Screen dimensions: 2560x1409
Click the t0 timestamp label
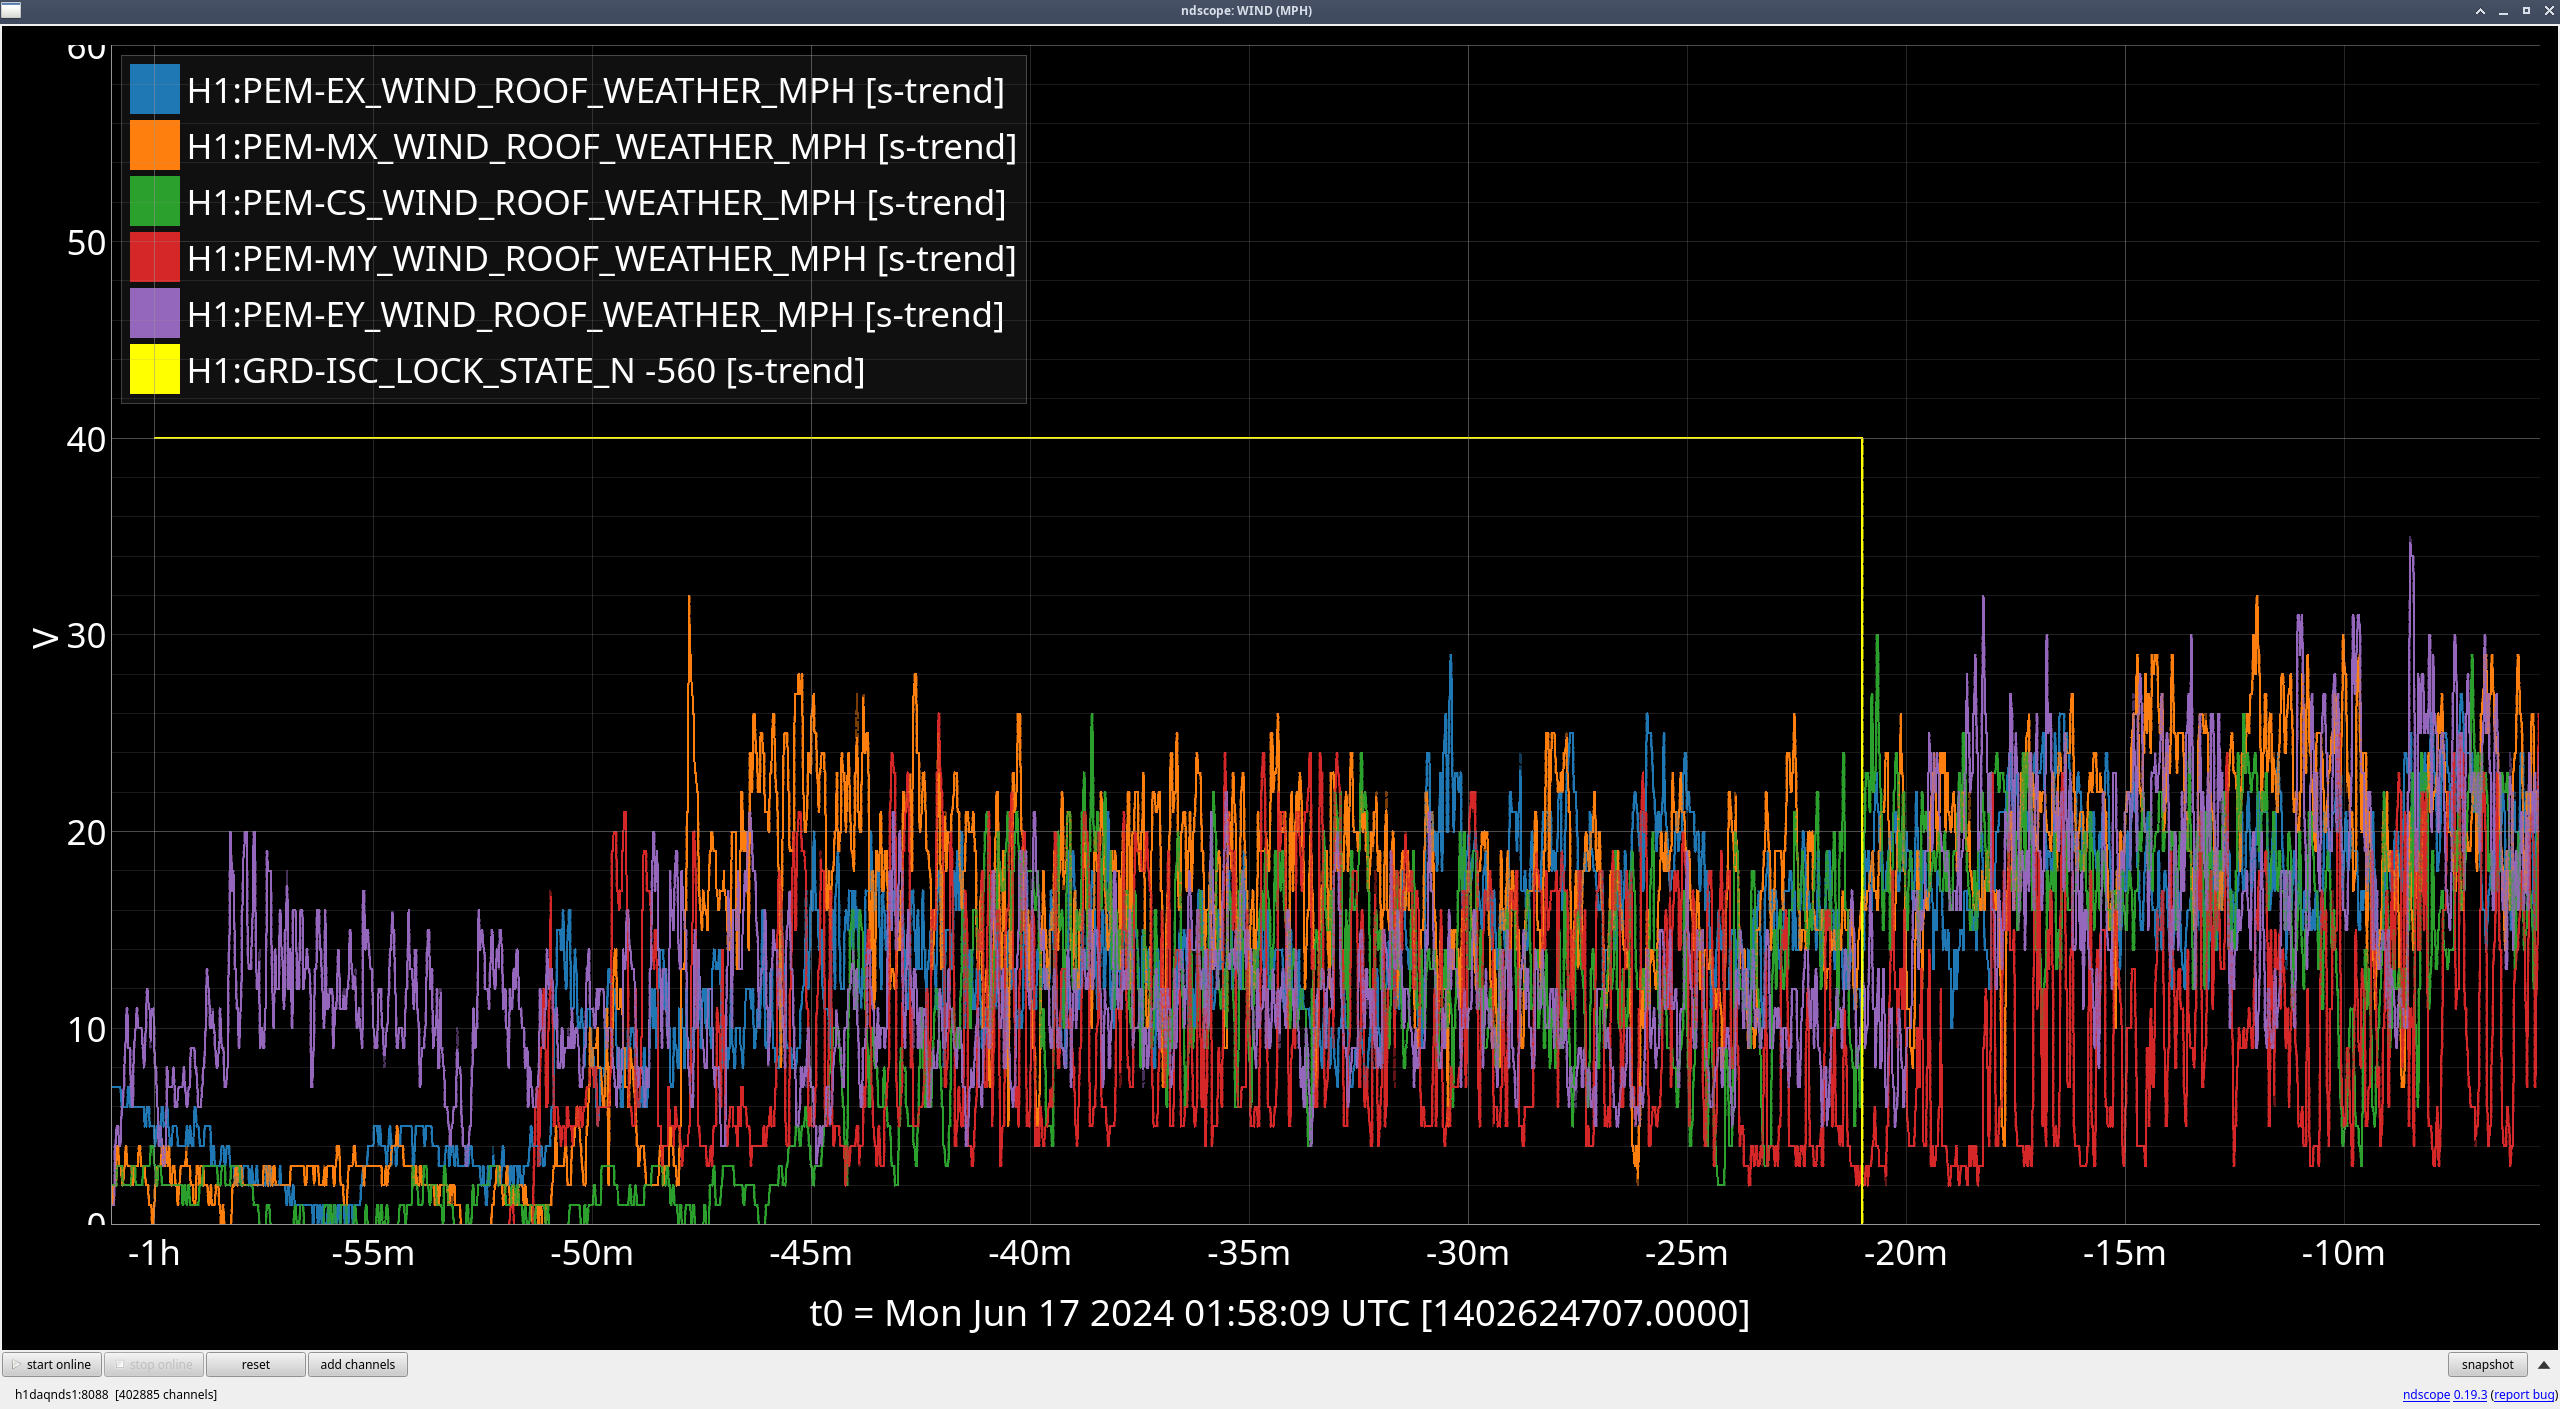point(1280,1313)
